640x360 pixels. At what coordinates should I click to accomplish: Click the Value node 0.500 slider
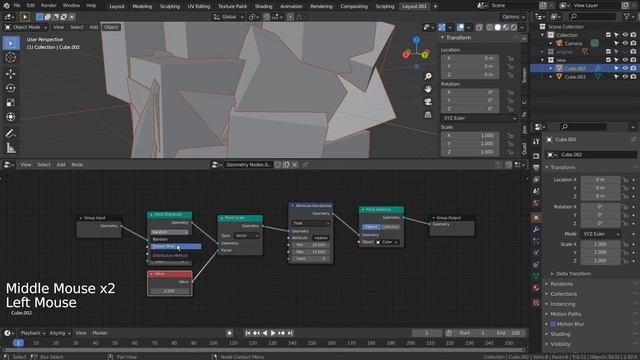tap(169, 291)
